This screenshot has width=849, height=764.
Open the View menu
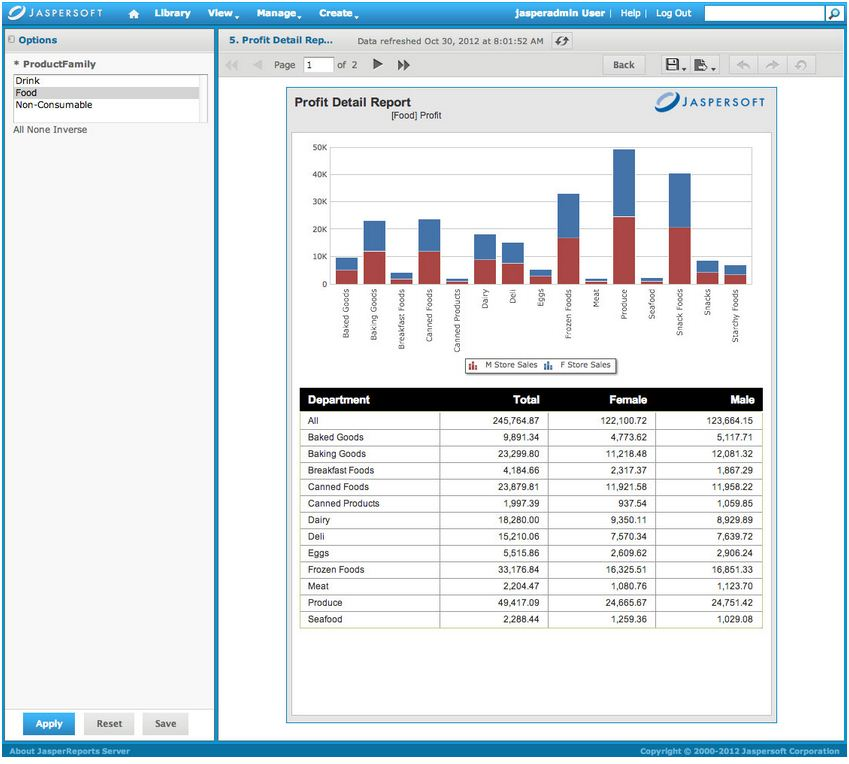[x=220, y=13]
